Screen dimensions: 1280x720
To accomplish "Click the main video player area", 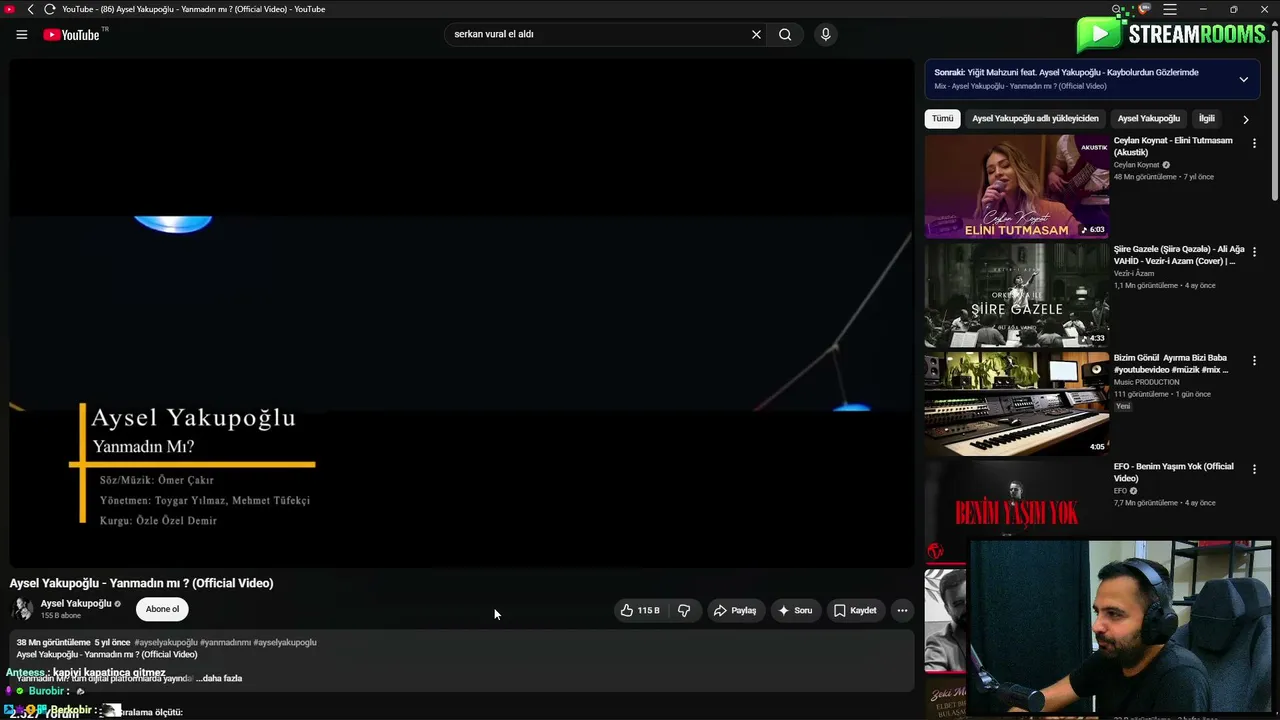I will pyautogui.click(x=461, y=313).
